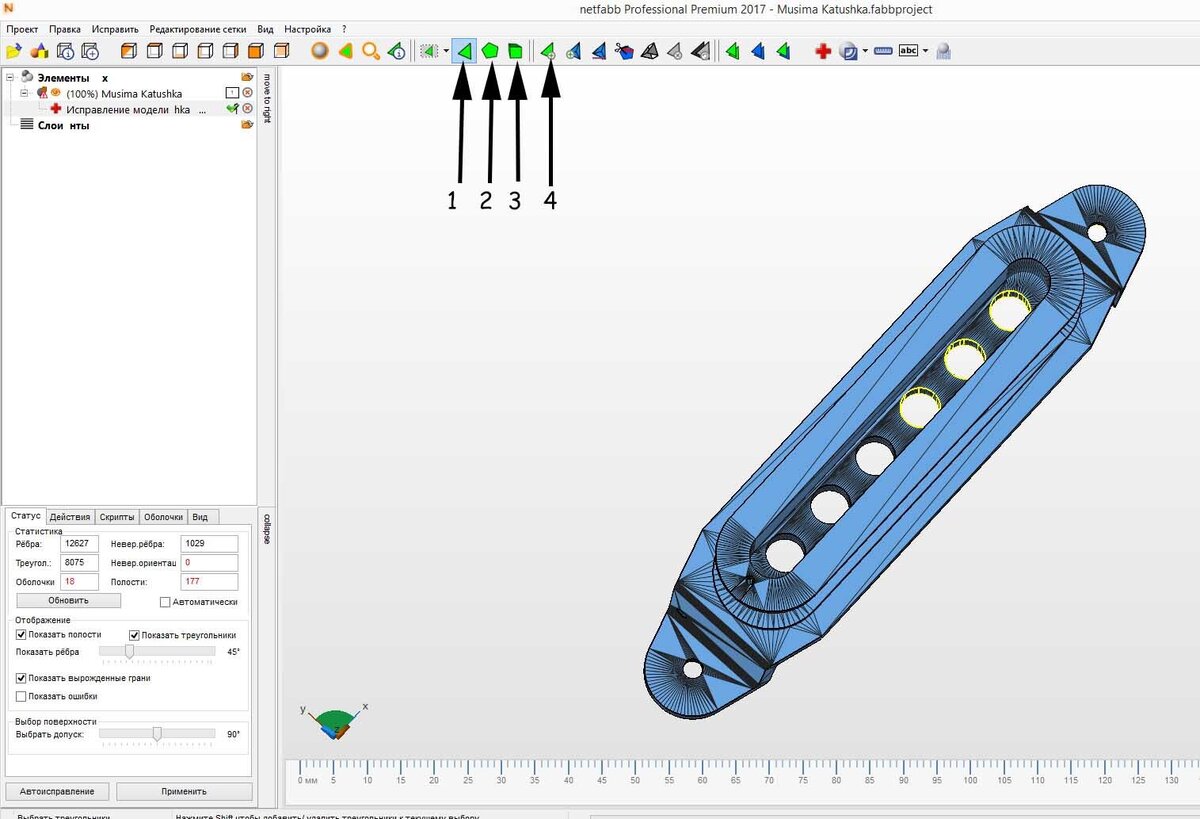Choose the select shells green cube tool

coord(515,51)
